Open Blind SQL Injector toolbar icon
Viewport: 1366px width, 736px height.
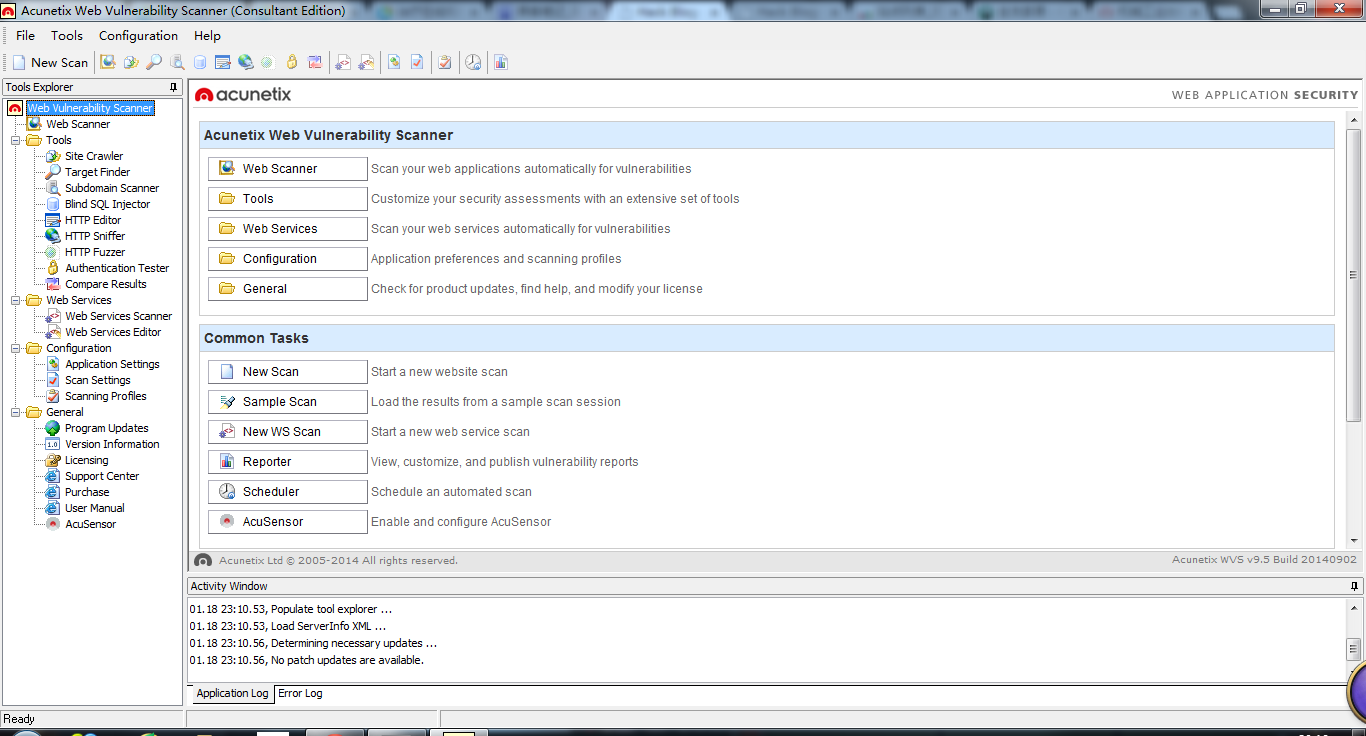[200, 62]
